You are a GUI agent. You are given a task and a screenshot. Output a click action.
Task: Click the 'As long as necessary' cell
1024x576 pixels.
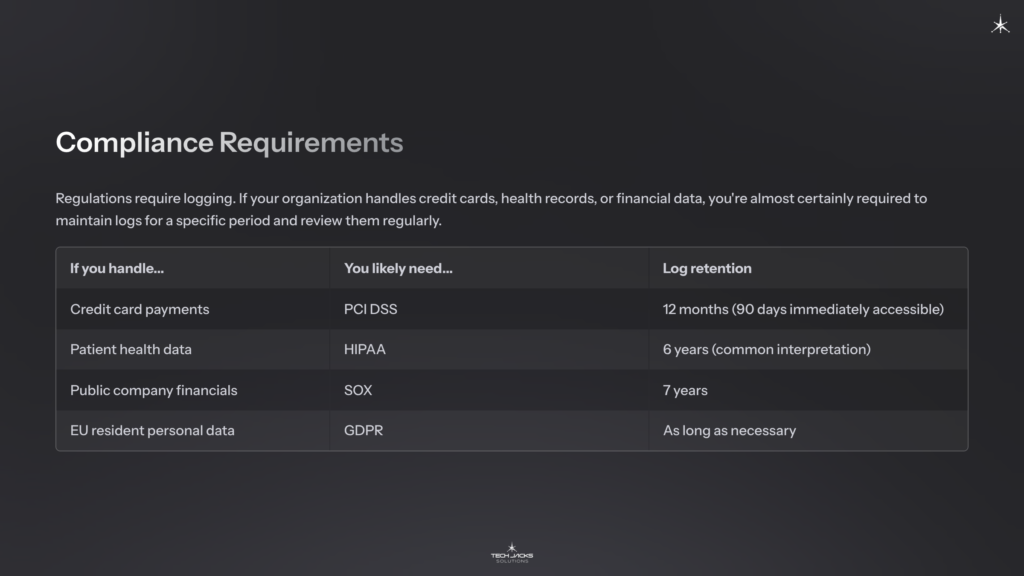[x=729, y=430]
